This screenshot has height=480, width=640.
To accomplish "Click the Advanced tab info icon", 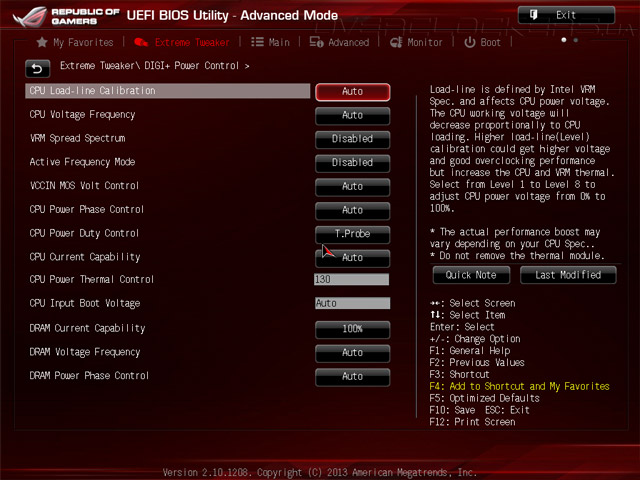I will click(316, 42).
